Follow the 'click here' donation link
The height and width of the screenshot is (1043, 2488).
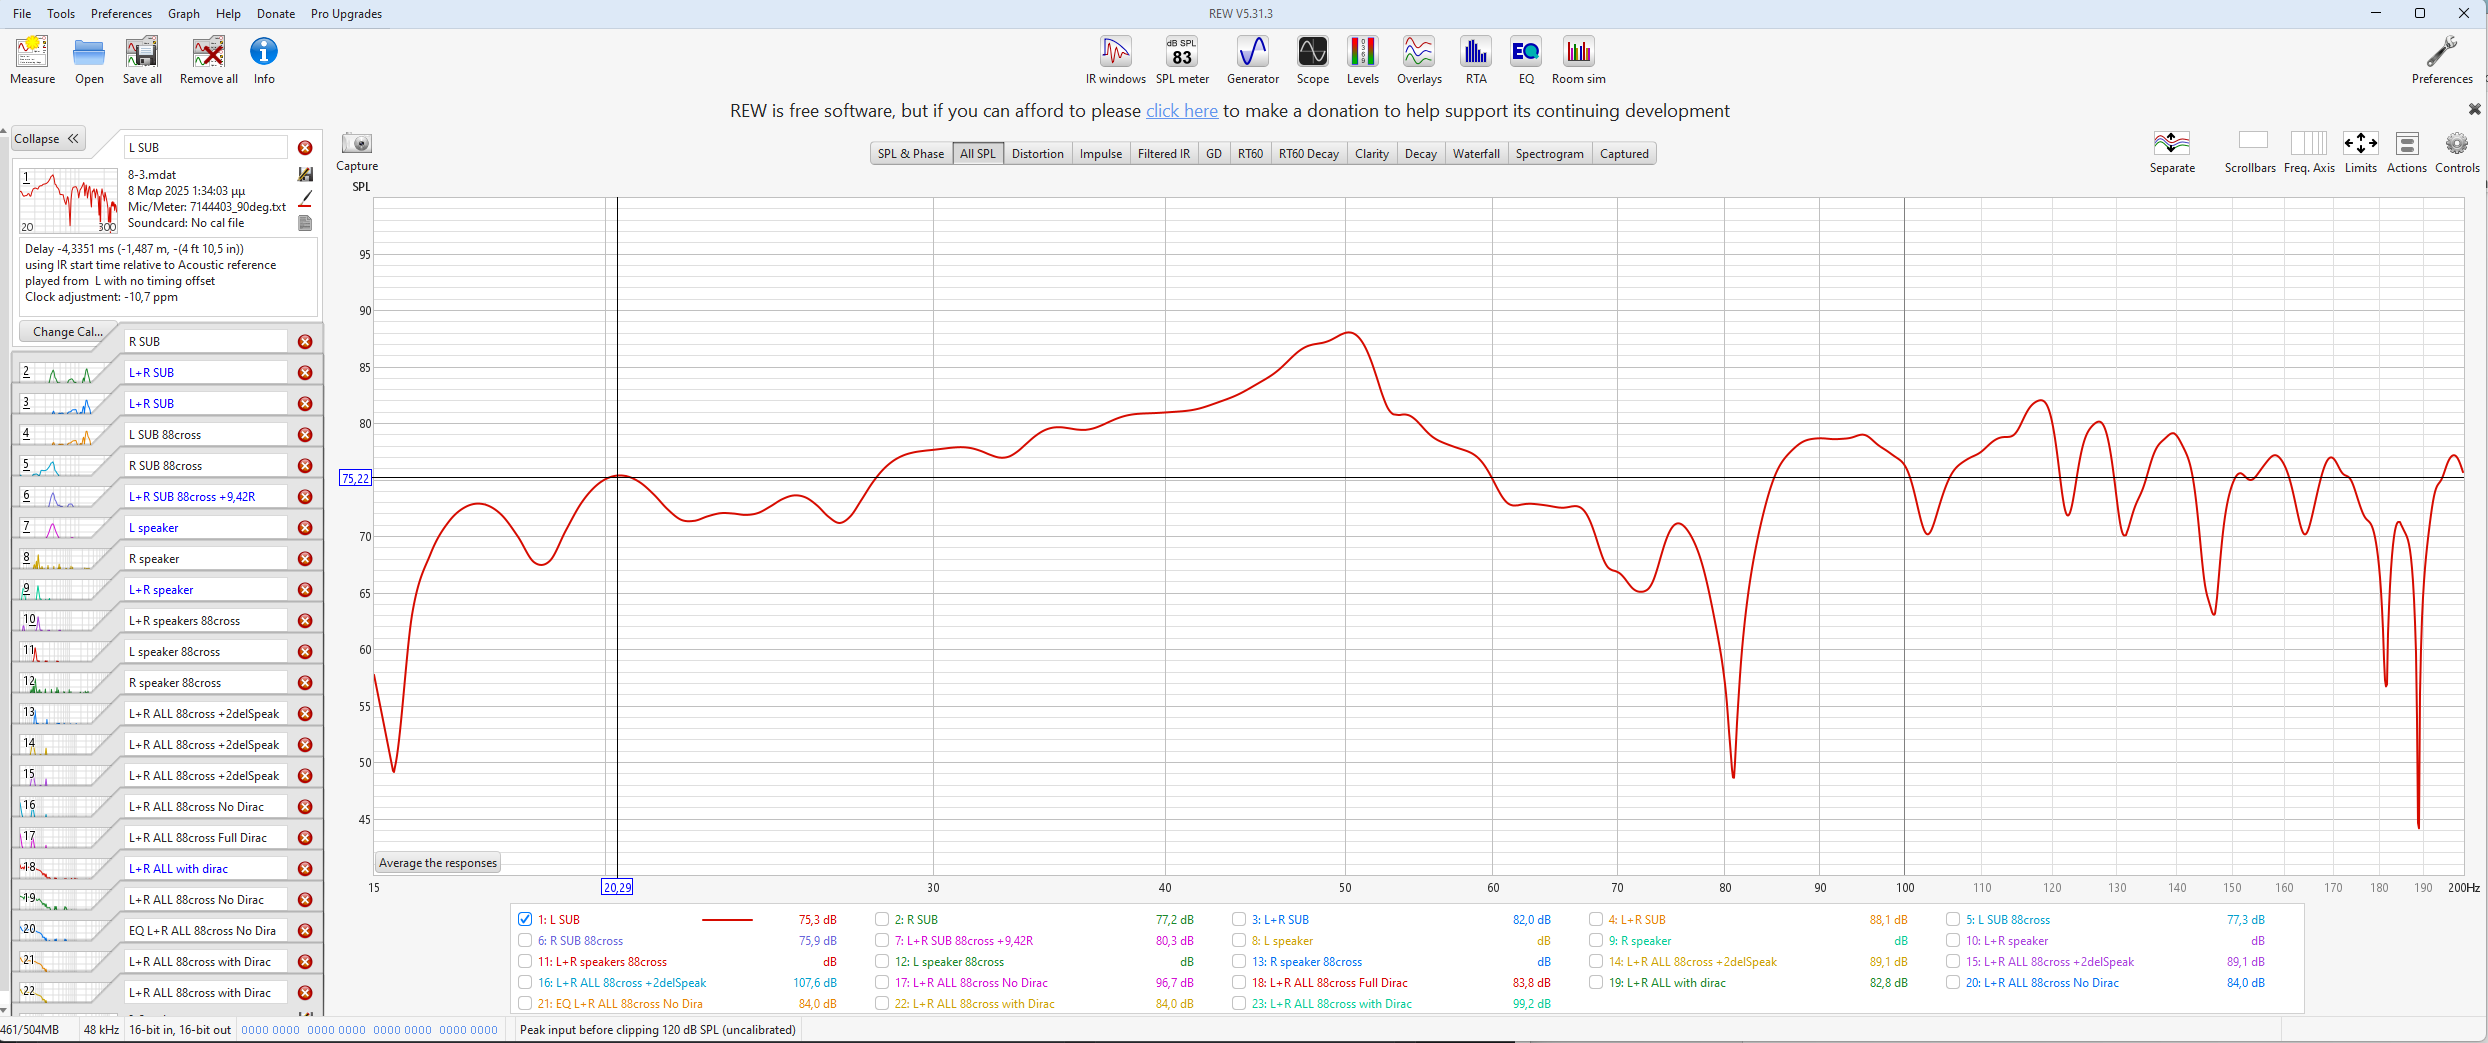pos(1181,111)
